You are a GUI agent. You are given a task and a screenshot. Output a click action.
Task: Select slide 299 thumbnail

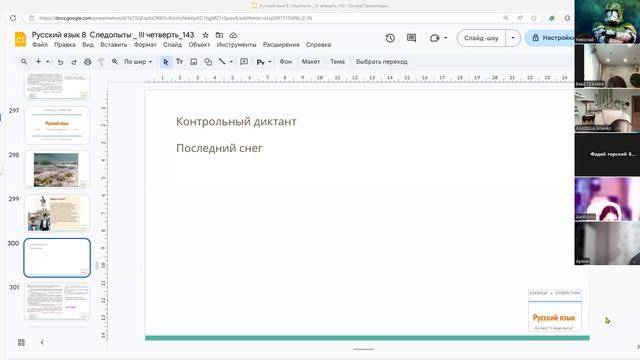tap(57, 213)
